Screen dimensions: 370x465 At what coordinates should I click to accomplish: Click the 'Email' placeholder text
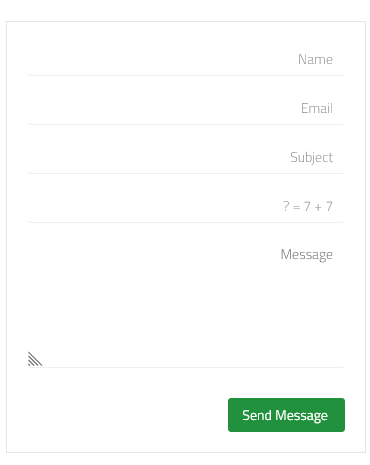click(317, 108)
